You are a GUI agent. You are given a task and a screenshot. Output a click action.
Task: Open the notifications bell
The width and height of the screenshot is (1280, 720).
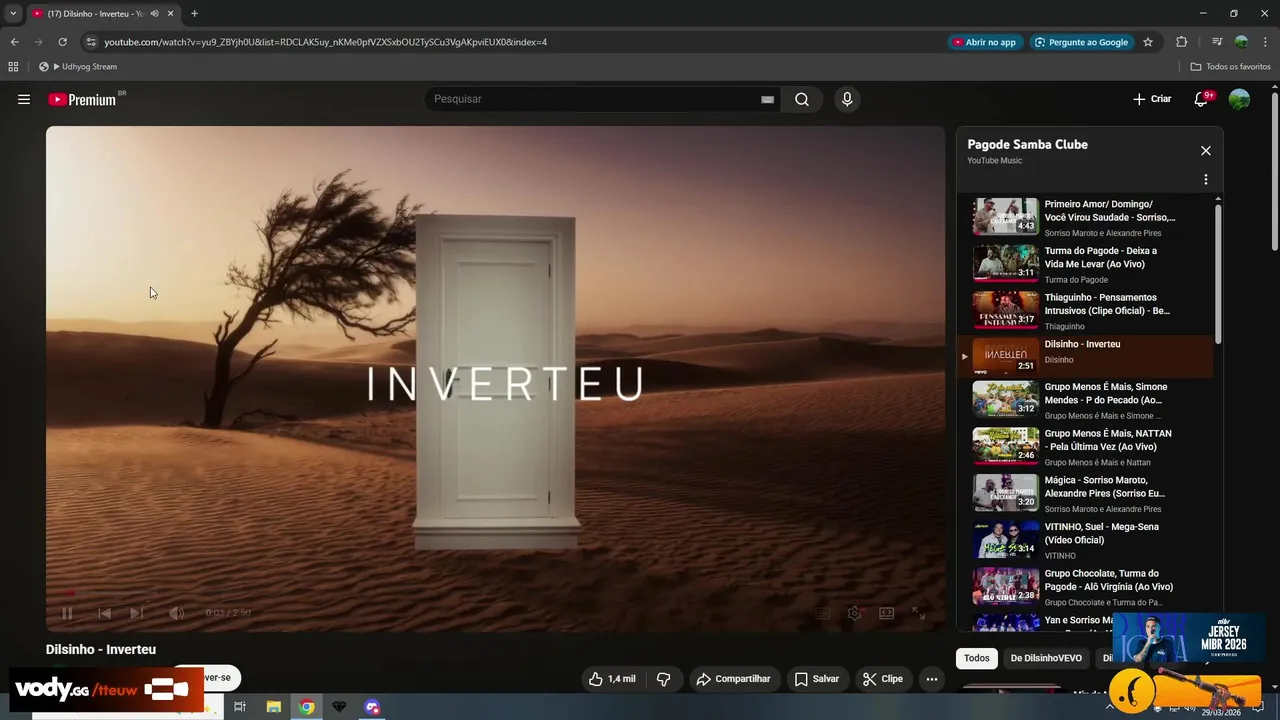tap(1202, 99)
